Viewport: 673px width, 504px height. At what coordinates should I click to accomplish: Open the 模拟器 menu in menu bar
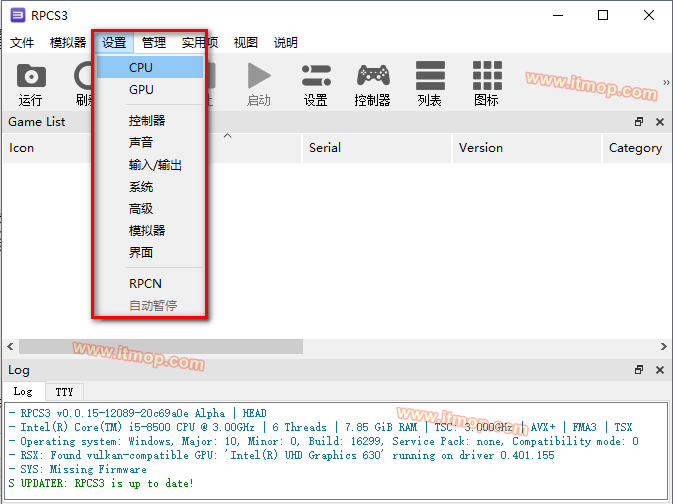tap(68, 42)
